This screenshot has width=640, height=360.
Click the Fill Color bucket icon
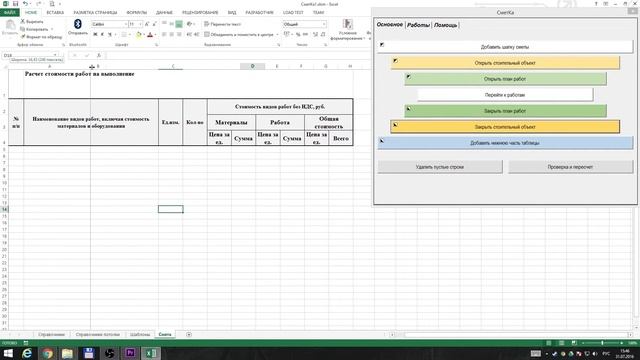tap(138, 35)
